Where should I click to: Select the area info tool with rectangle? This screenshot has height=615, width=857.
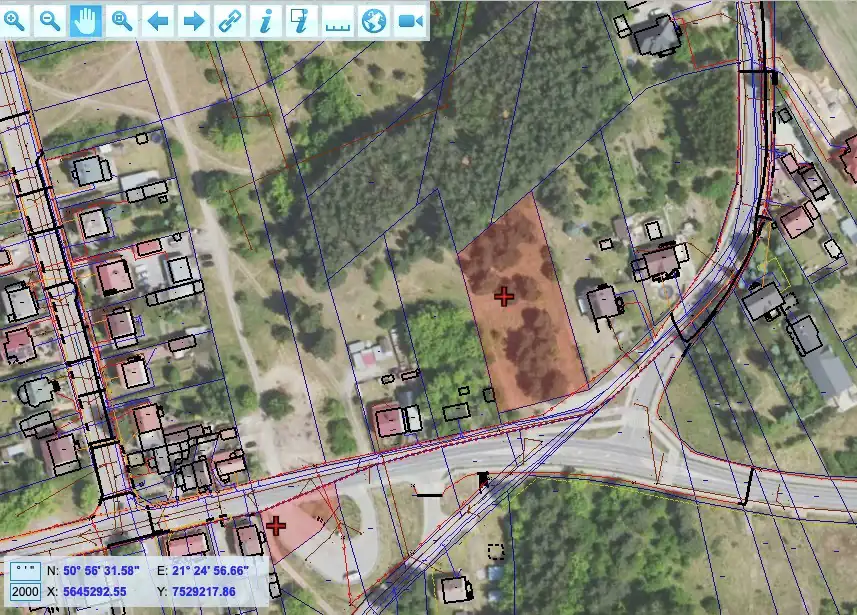[301, 20]
